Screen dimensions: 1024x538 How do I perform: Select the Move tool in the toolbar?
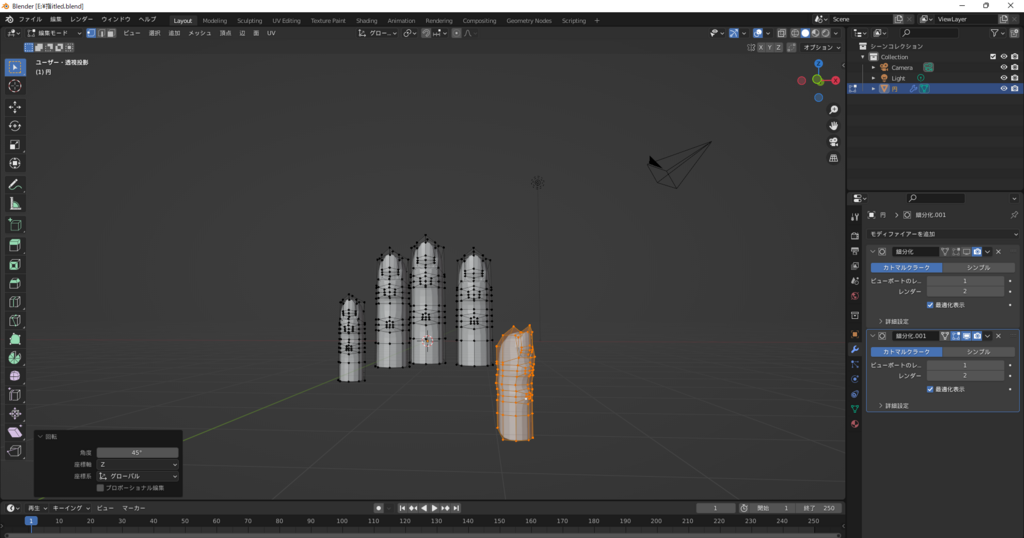click(x=15, y=106)
